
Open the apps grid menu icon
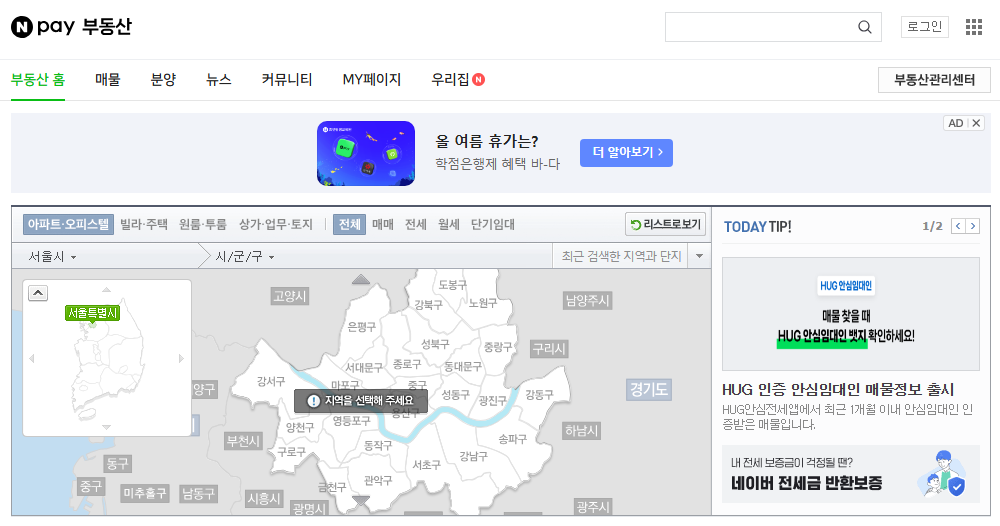click(973, 27)
